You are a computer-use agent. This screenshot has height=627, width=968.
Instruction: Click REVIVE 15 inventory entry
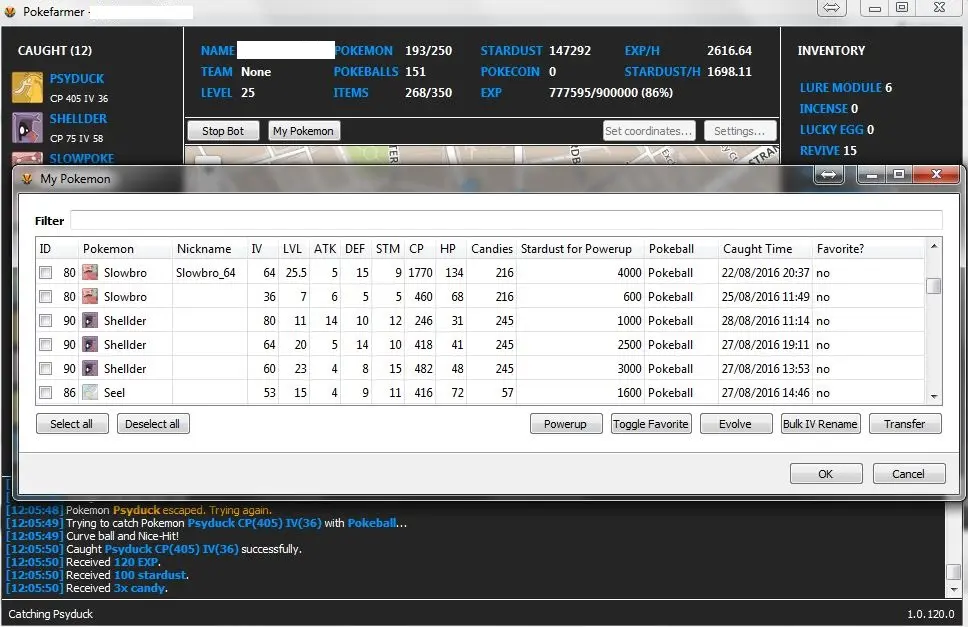[828, 151]
